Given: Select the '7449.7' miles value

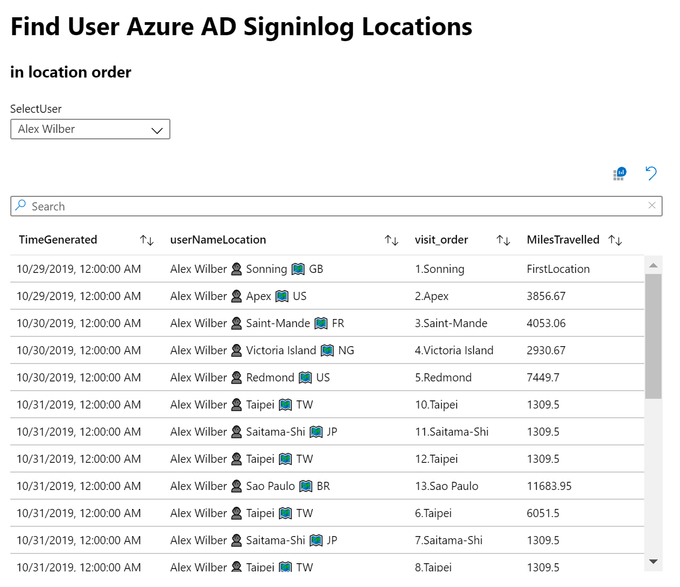Looking at the screenshot, I should click(x=543, y=377).
